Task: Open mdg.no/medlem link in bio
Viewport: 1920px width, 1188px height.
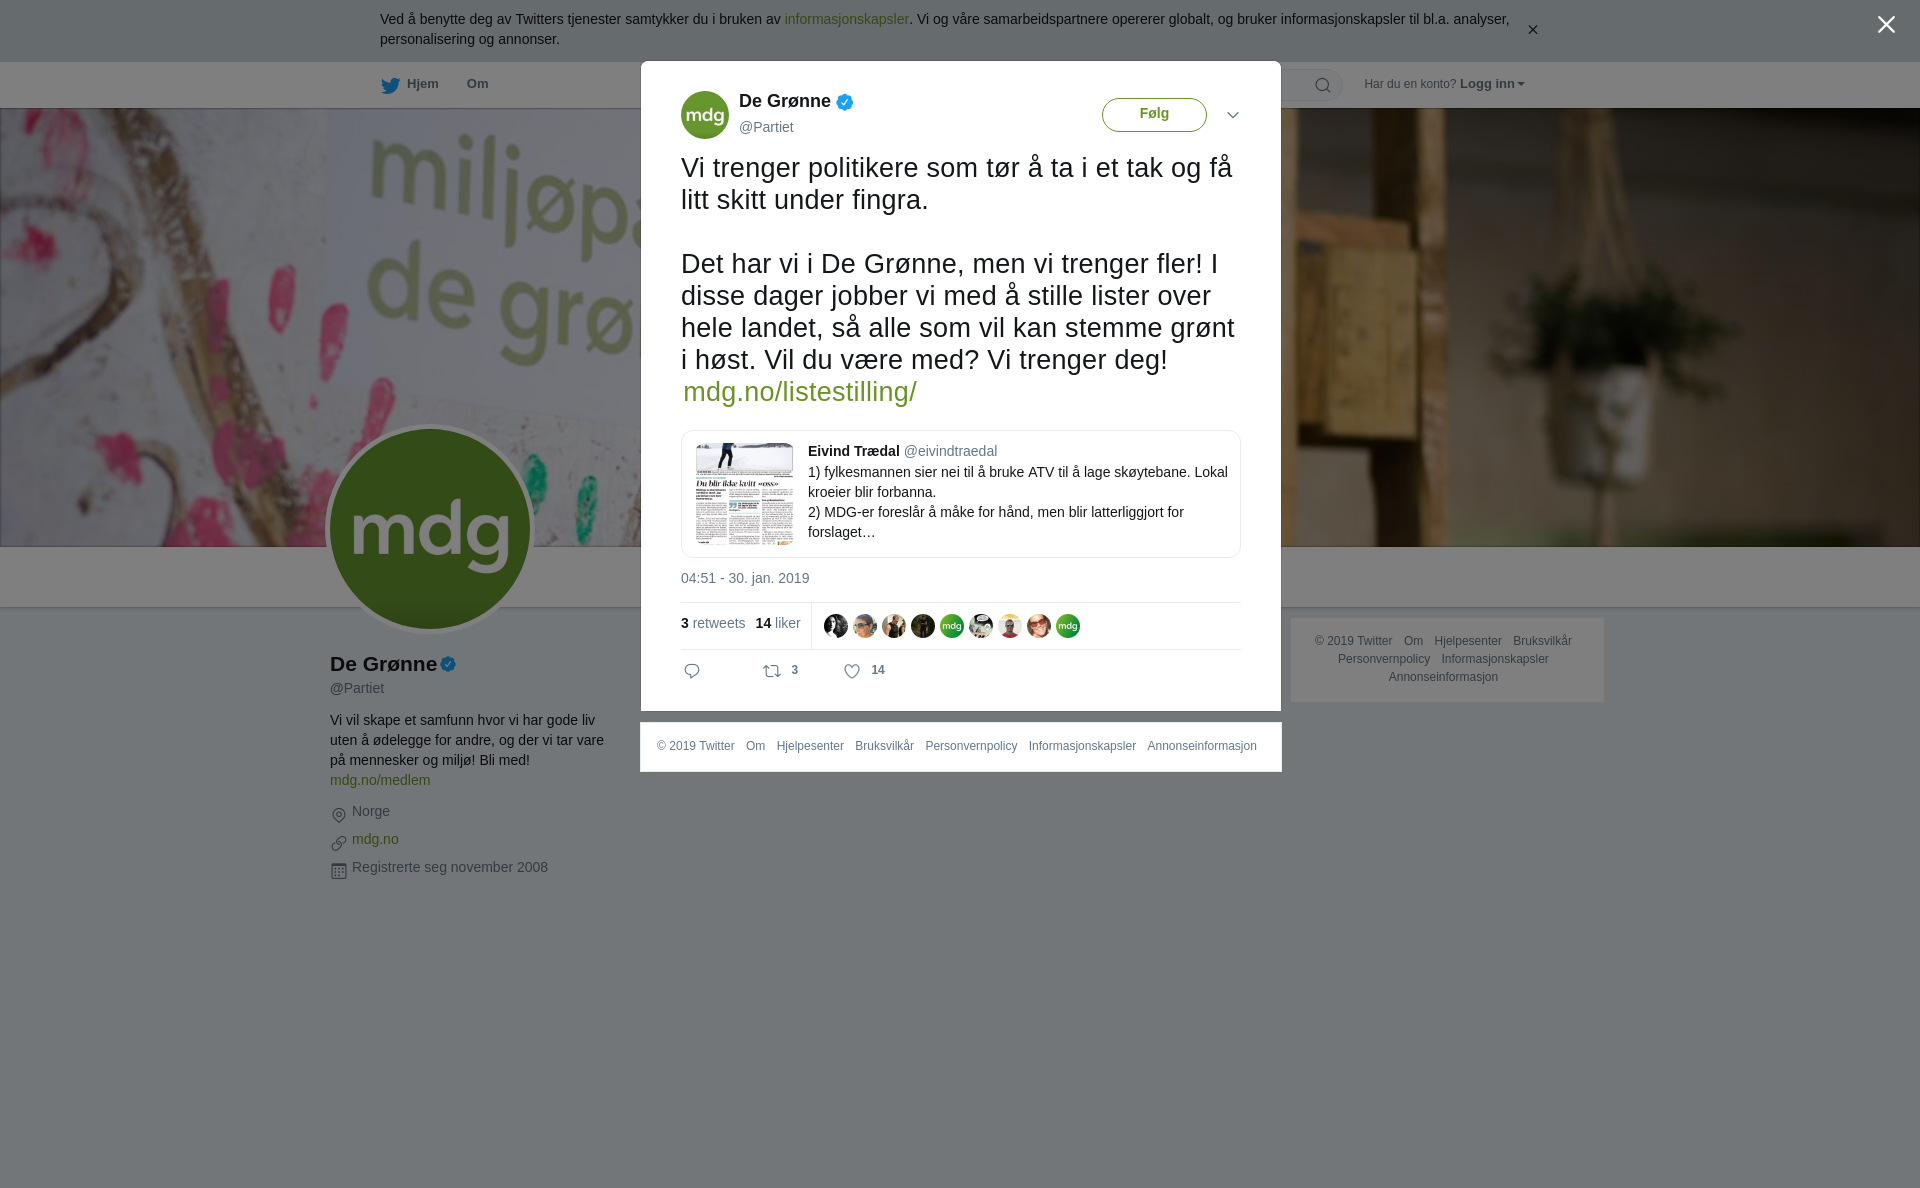Action: click(380, 780)
